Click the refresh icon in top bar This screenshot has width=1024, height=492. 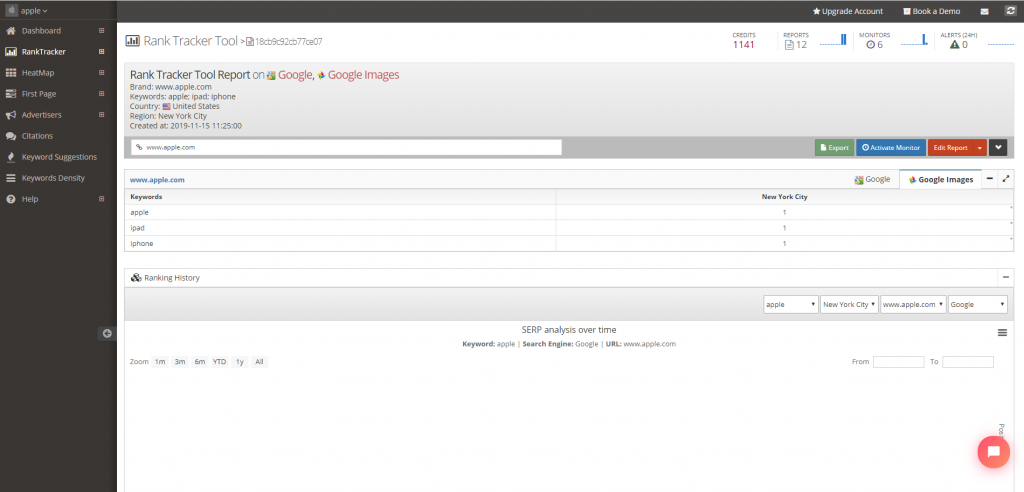[1010, 11]
